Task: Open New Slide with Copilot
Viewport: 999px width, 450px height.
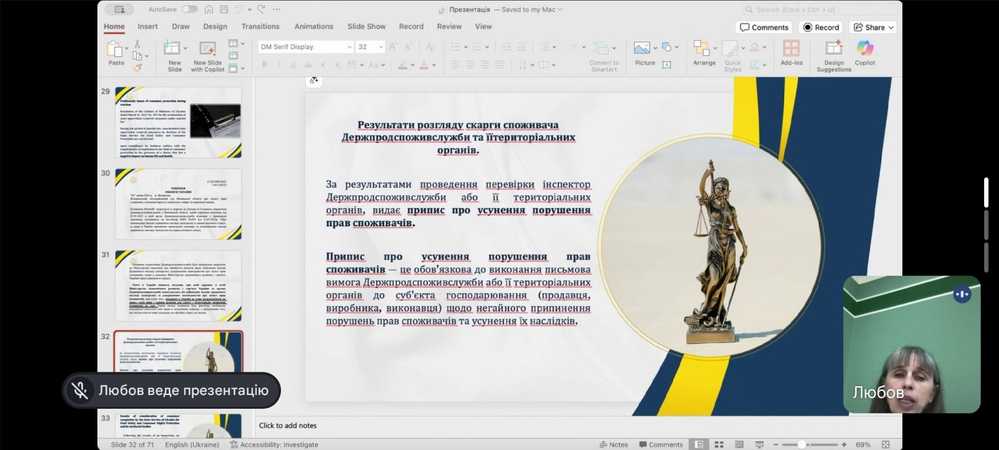Action: pos(208,49)
